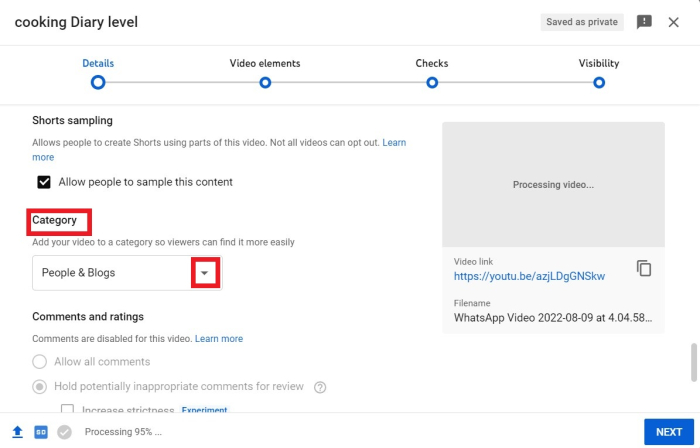Click the upload status arrow icon
Screen dimensions: 700x448
[x=17, y=432]
